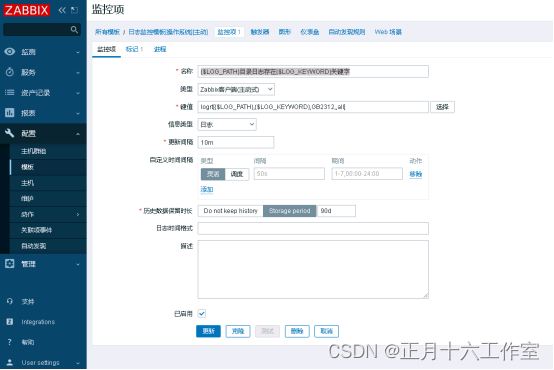
Task: Expand the User settings chevron
Action: 78,363
